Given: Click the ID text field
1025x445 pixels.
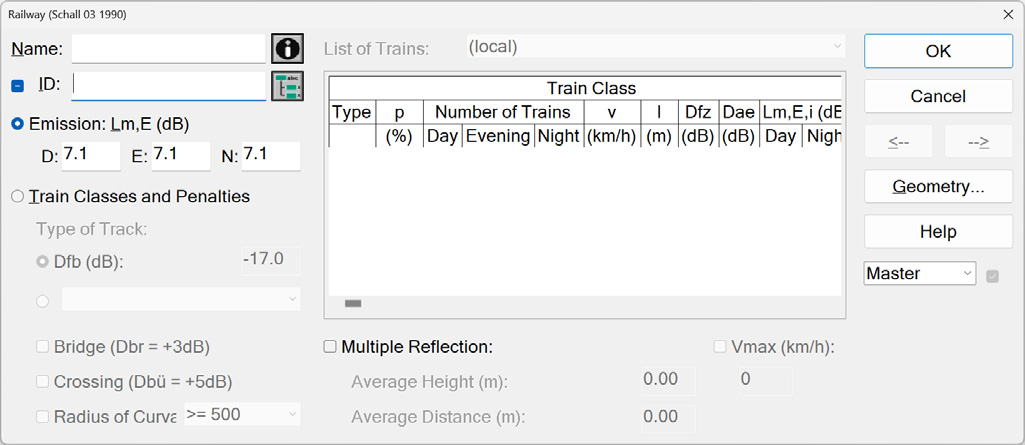Looking at the screenshot, I should [x=169, y=86].
